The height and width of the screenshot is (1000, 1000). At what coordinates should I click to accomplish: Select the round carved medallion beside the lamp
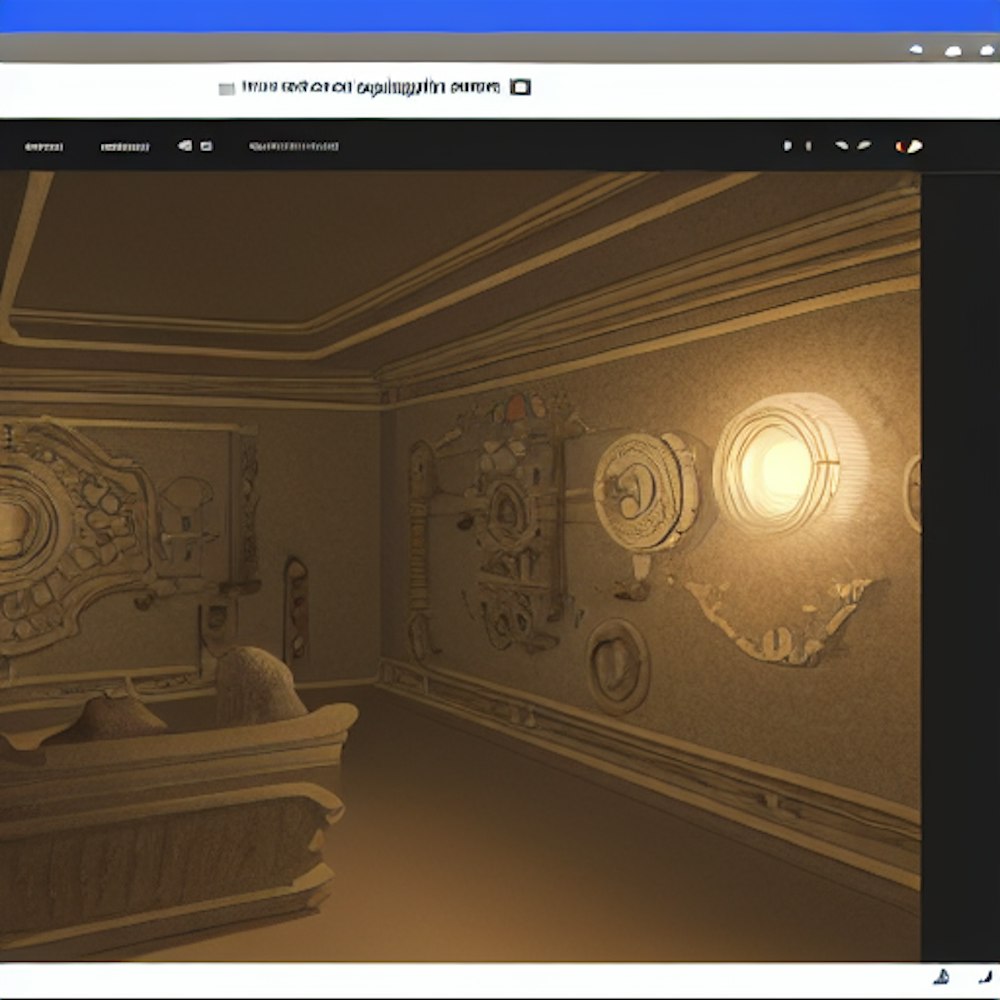(x=644, y=492)
